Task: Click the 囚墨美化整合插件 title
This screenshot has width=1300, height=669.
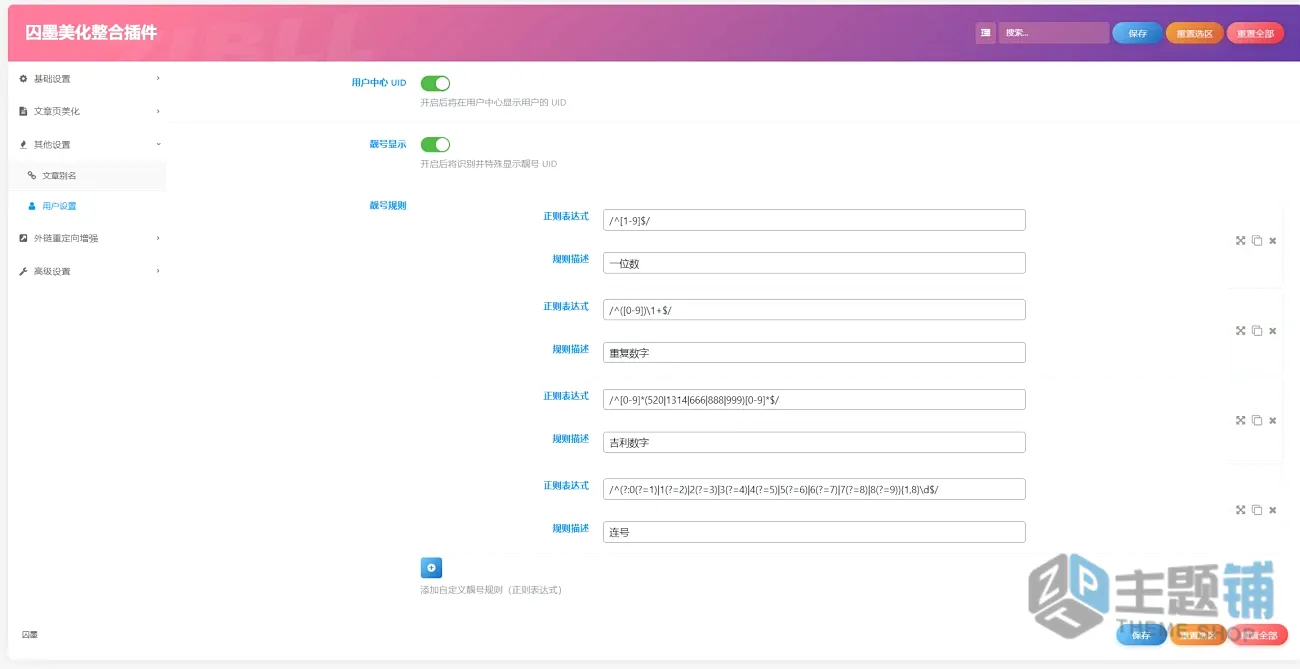Action: coord(91,33)
